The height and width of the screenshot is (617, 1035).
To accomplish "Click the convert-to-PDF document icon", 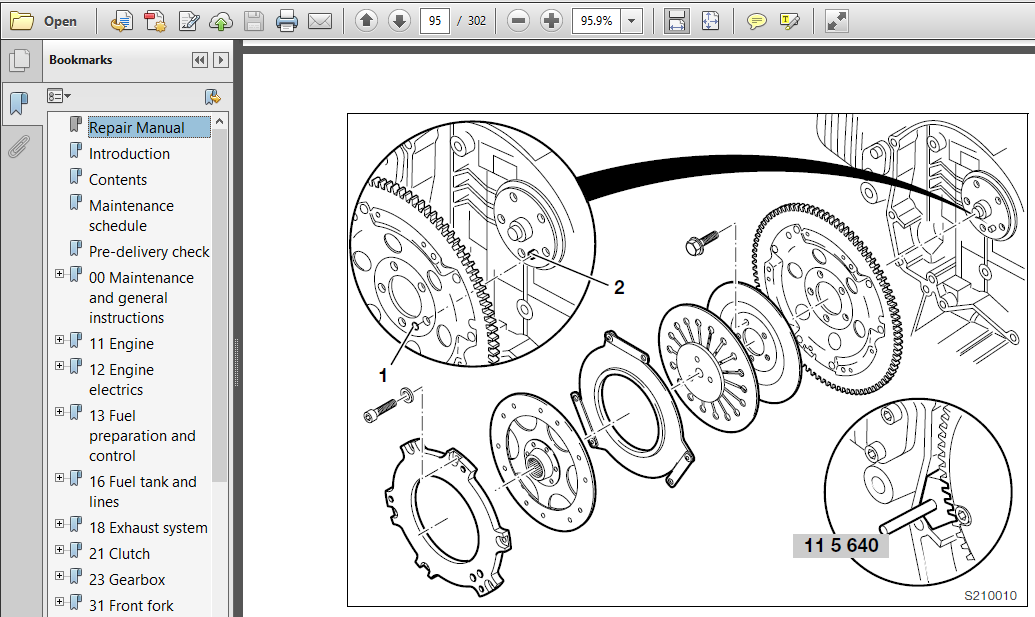I will (x=121, y=21).
